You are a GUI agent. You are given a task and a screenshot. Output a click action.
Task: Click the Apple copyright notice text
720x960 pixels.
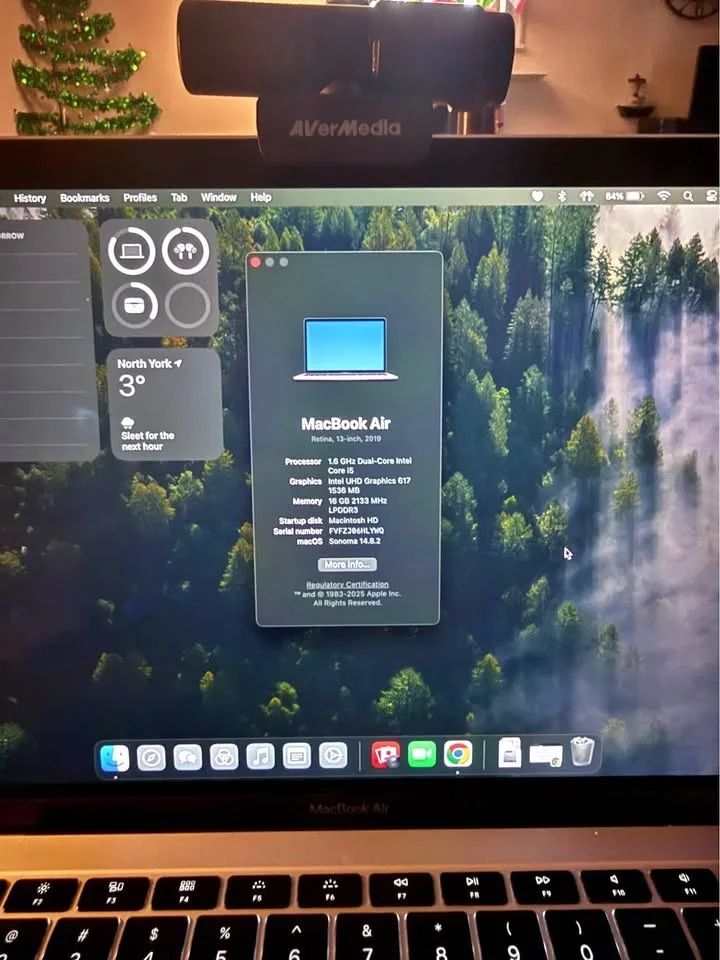click(347, 598)
